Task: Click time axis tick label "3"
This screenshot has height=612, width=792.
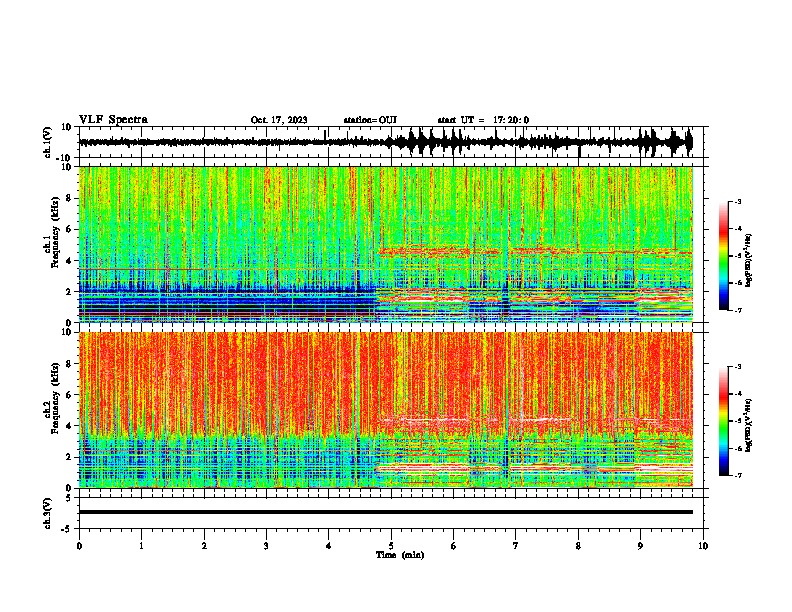Action: point(266,545)
